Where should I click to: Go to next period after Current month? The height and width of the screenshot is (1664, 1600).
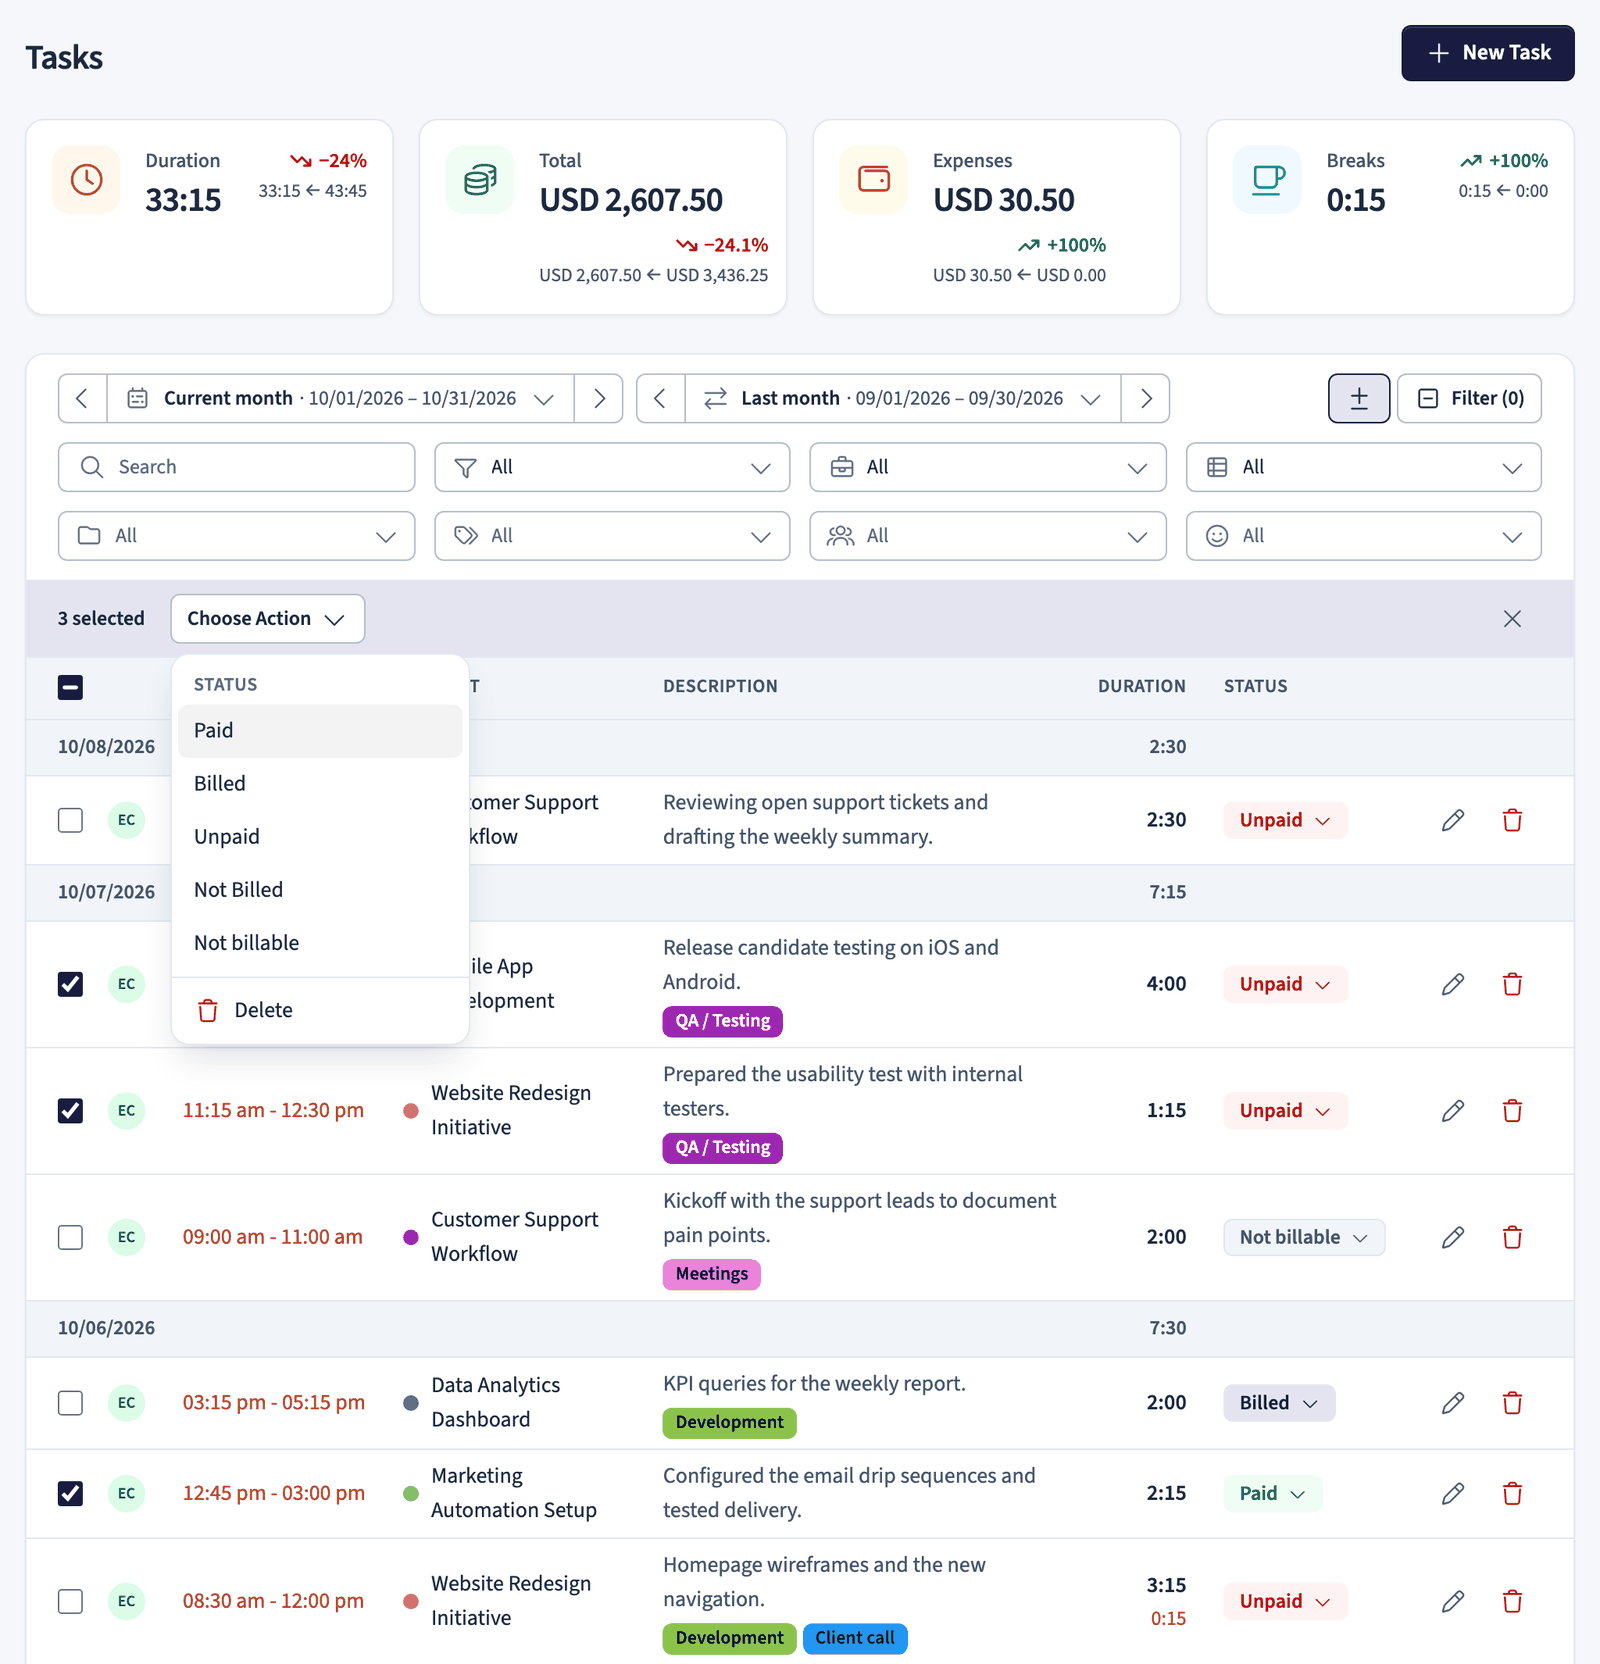[599, 398]
